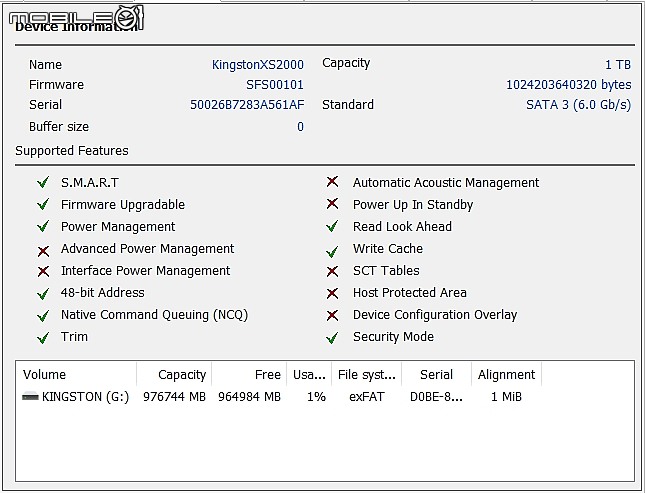This screenshot has height=493, width=645.
Task: Click the Trim checkmark icon
Action: (x=43, y=338)
